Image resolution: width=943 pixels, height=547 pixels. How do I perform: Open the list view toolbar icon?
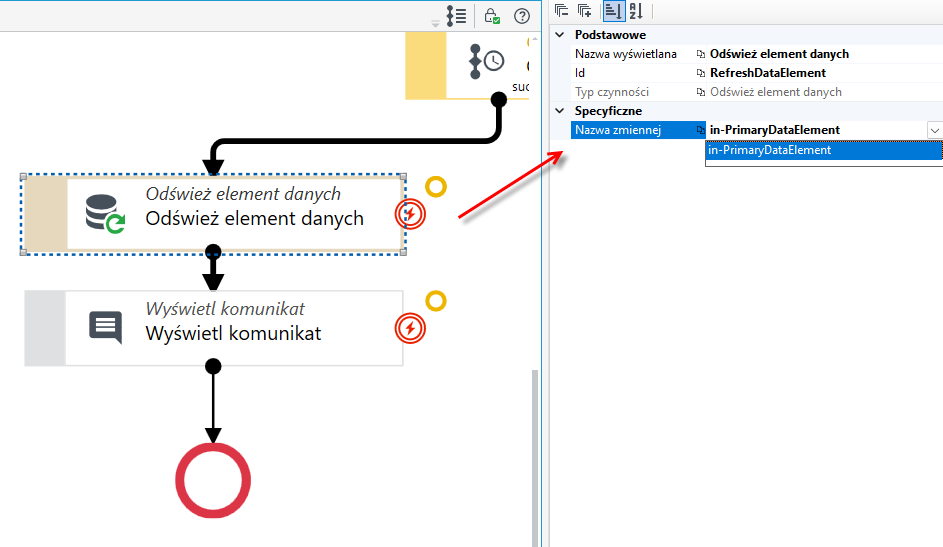[456, 16]
